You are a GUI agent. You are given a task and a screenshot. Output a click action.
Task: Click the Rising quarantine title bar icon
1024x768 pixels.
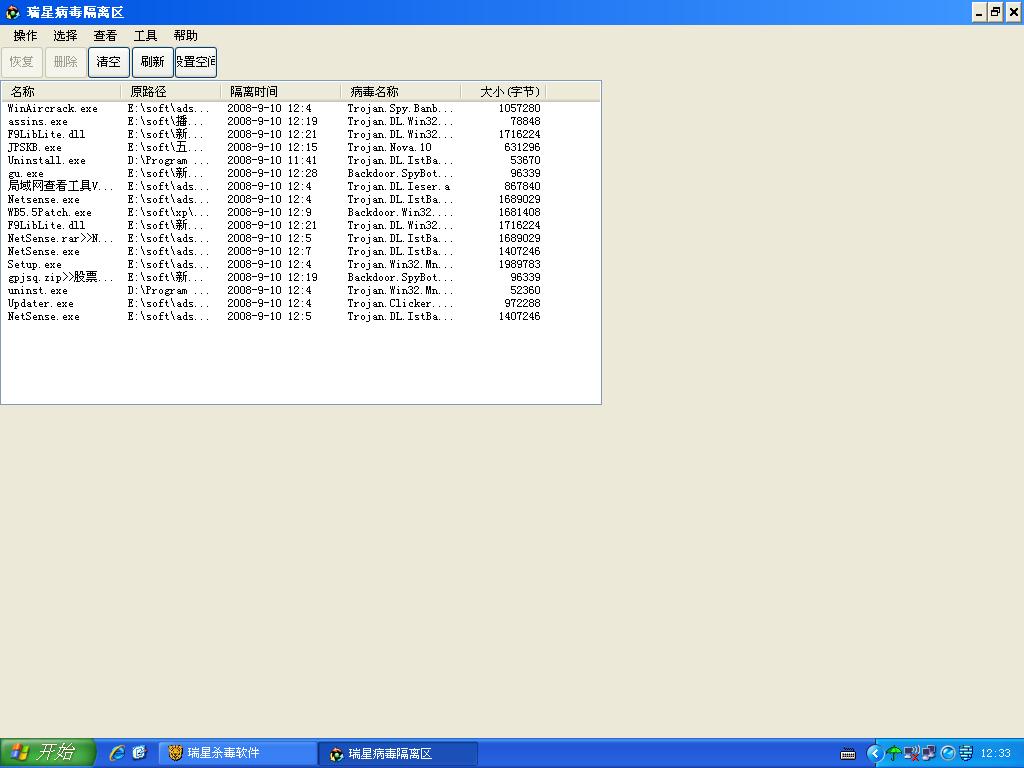pos(12,12)
